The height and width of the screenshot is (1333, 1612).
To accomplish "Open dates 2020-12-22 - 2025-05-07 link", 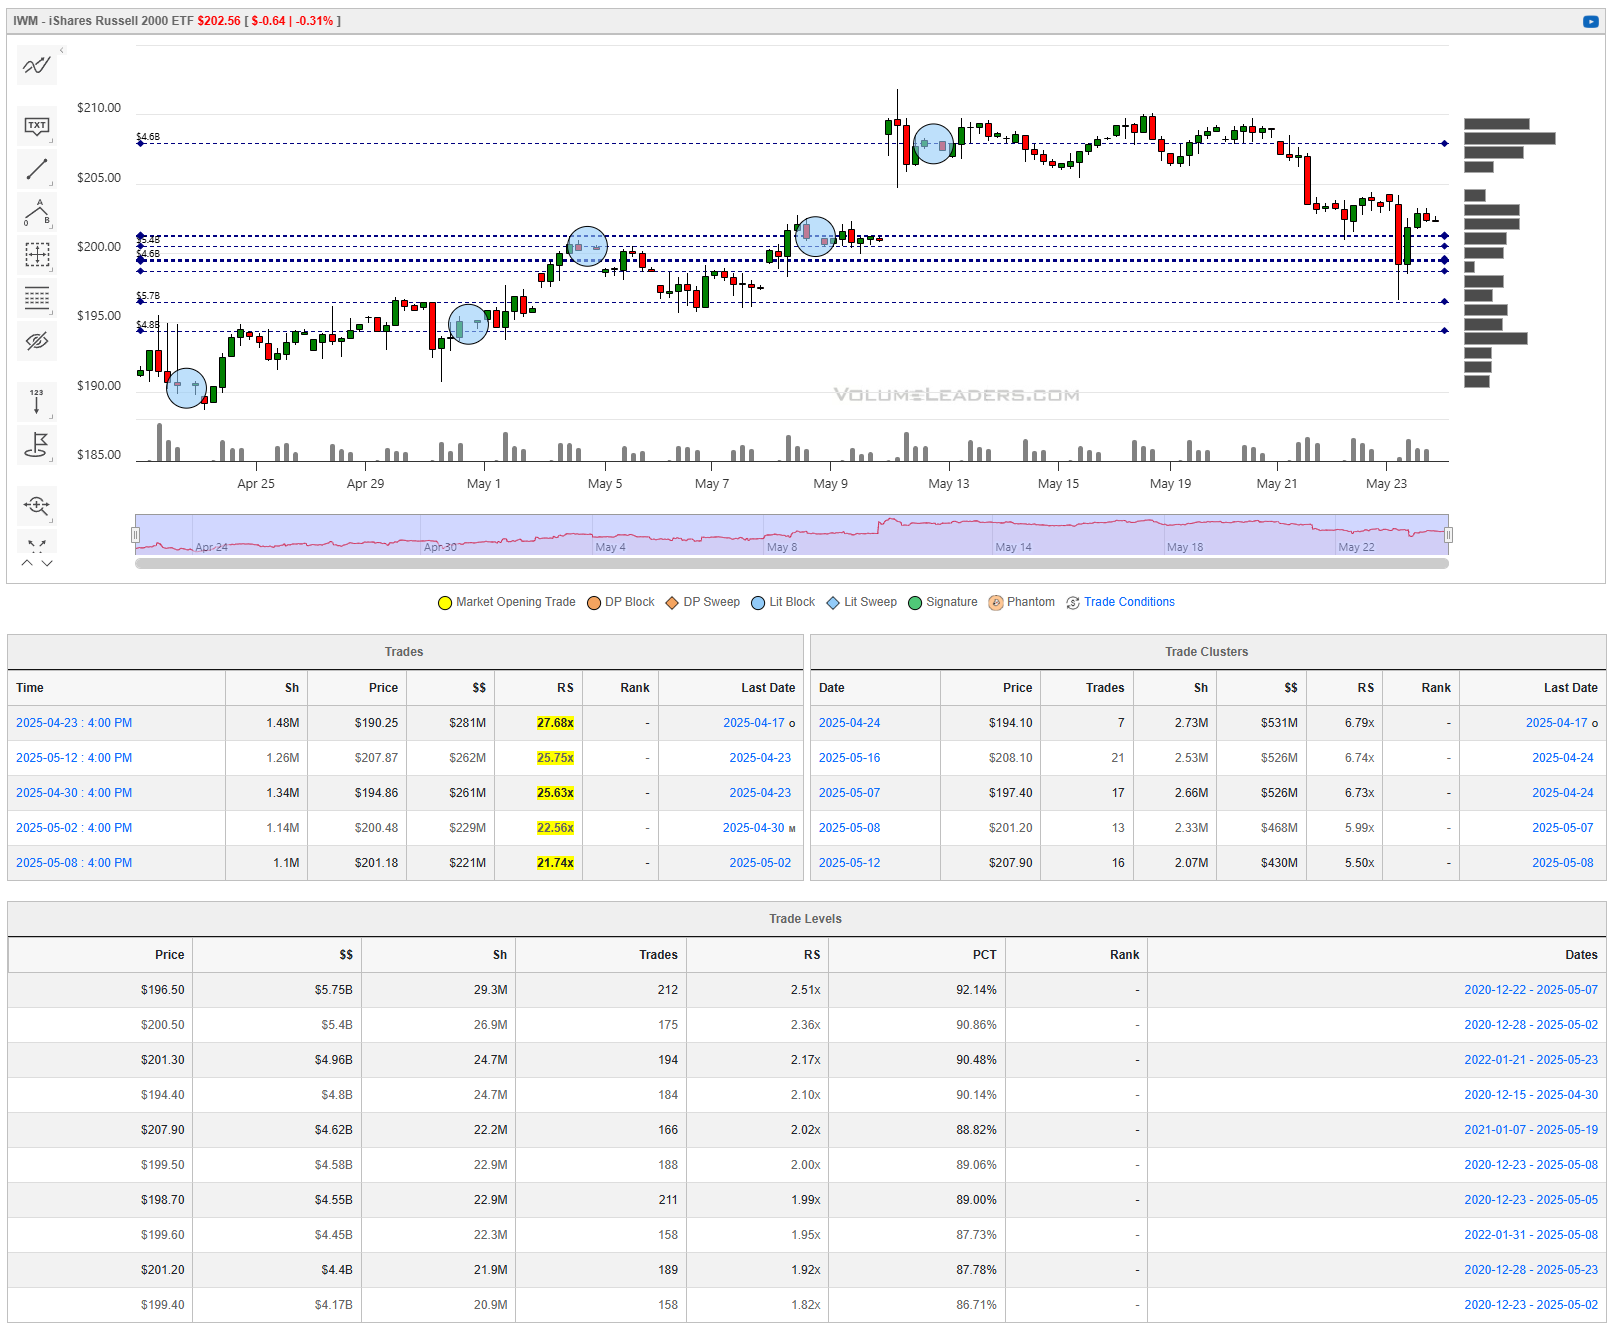I will coord(1531,990).
